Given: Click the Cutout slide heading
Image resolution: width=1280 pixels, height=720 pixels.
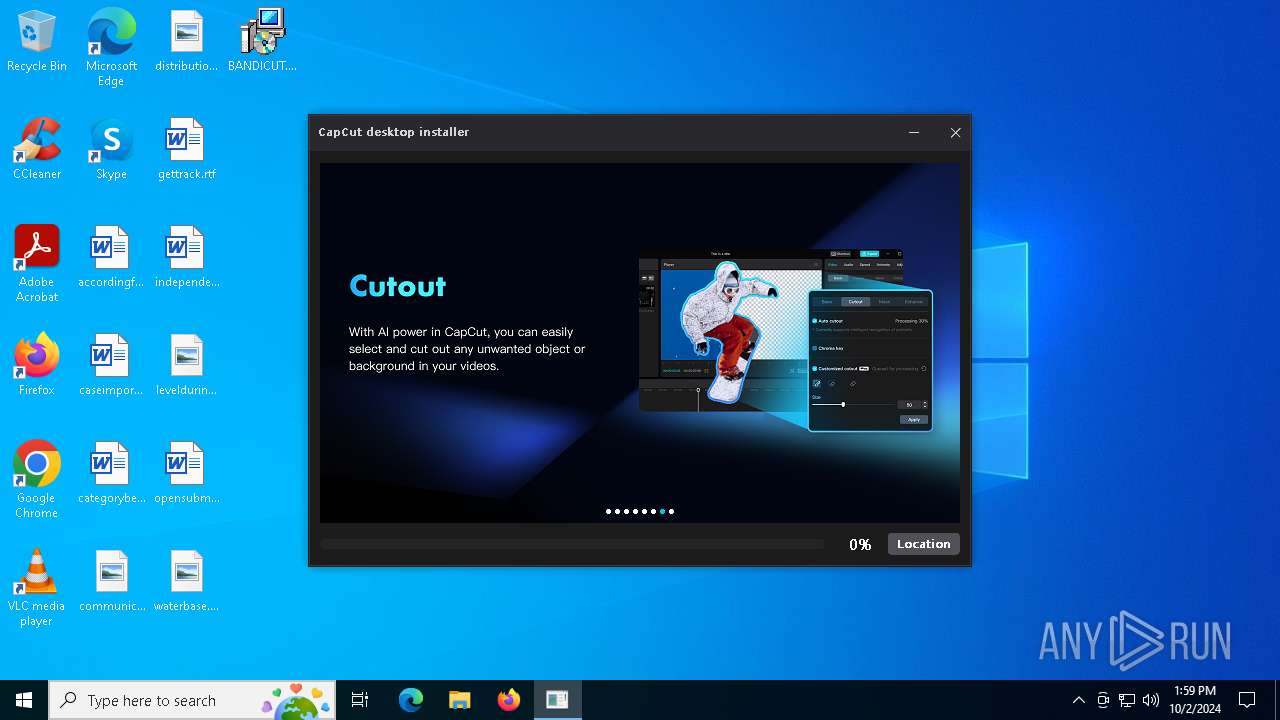Looking at the screenshot, I should click(398, 286).
